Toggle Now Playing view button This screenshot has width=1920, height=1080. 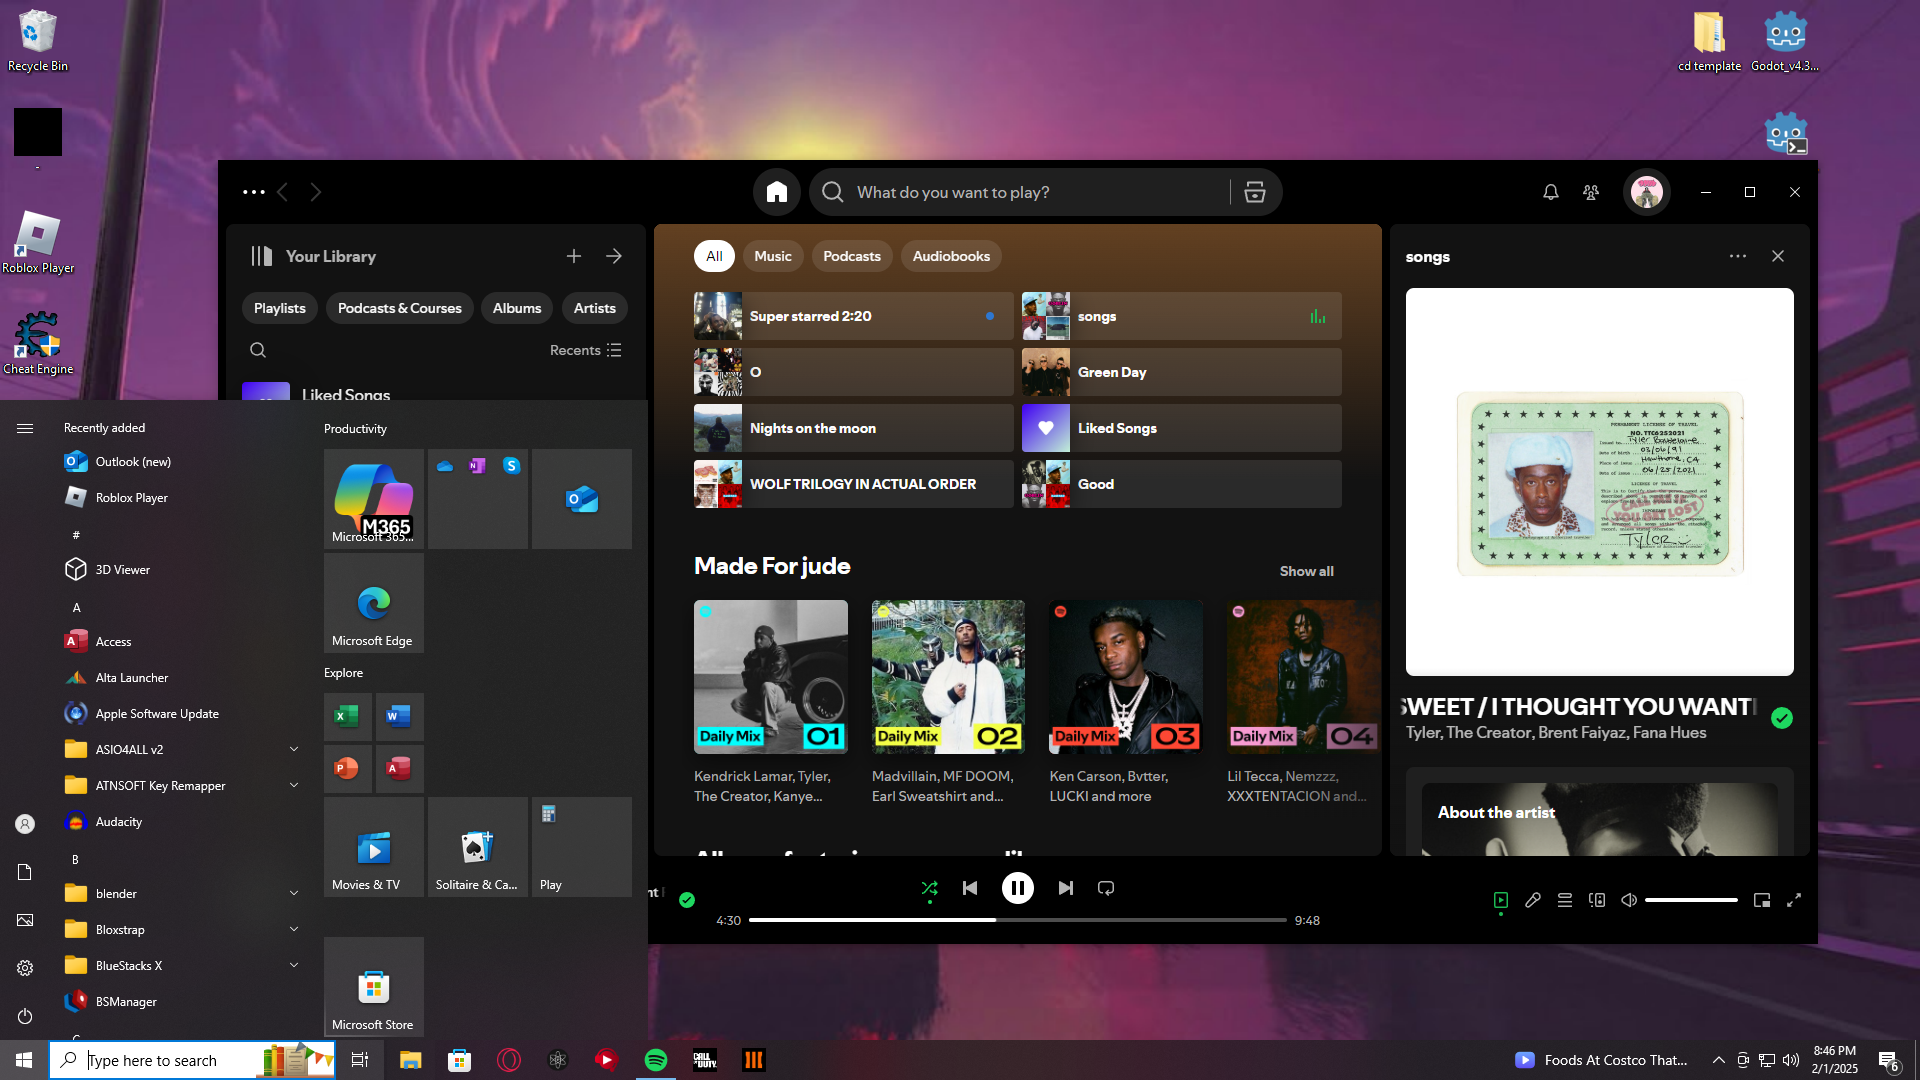pos(1501,900)
